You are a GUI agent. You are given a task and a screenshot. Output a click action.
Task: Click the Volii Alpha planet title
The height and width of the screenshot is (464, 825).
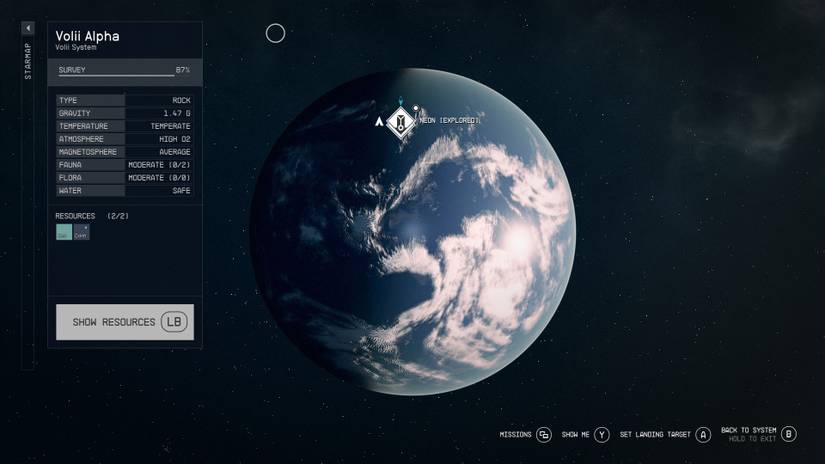click(87, 36)
